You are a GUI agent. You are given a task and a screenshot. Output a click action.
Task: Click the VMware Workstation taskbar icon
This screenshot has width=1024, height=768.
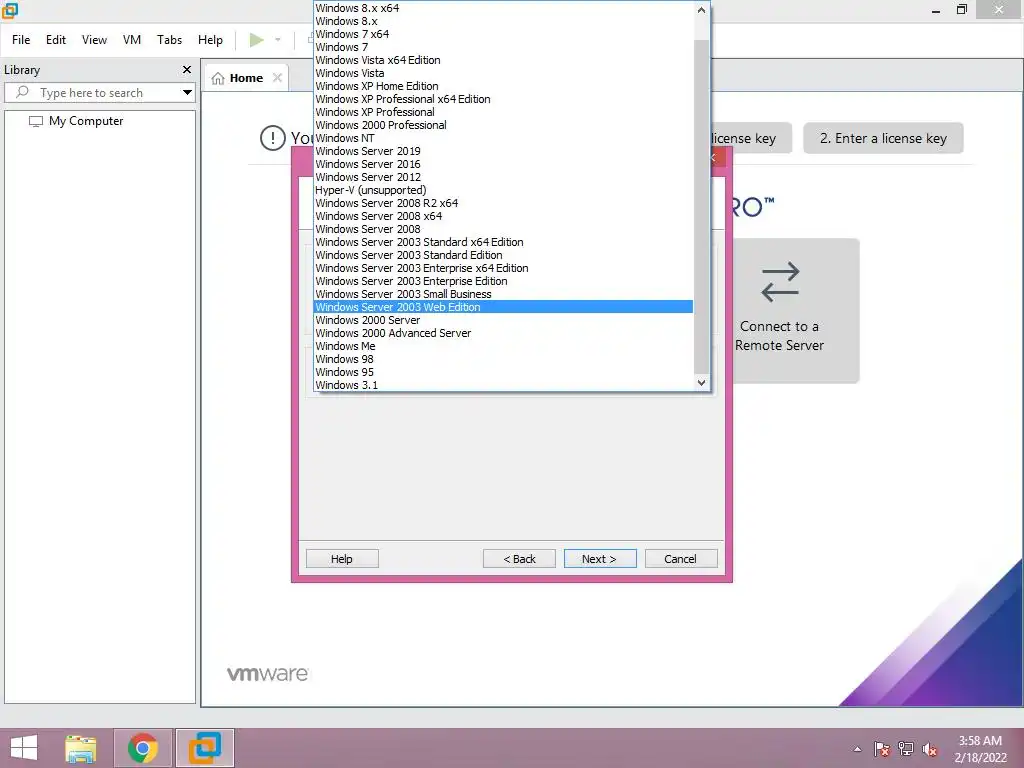coord(205,748)
